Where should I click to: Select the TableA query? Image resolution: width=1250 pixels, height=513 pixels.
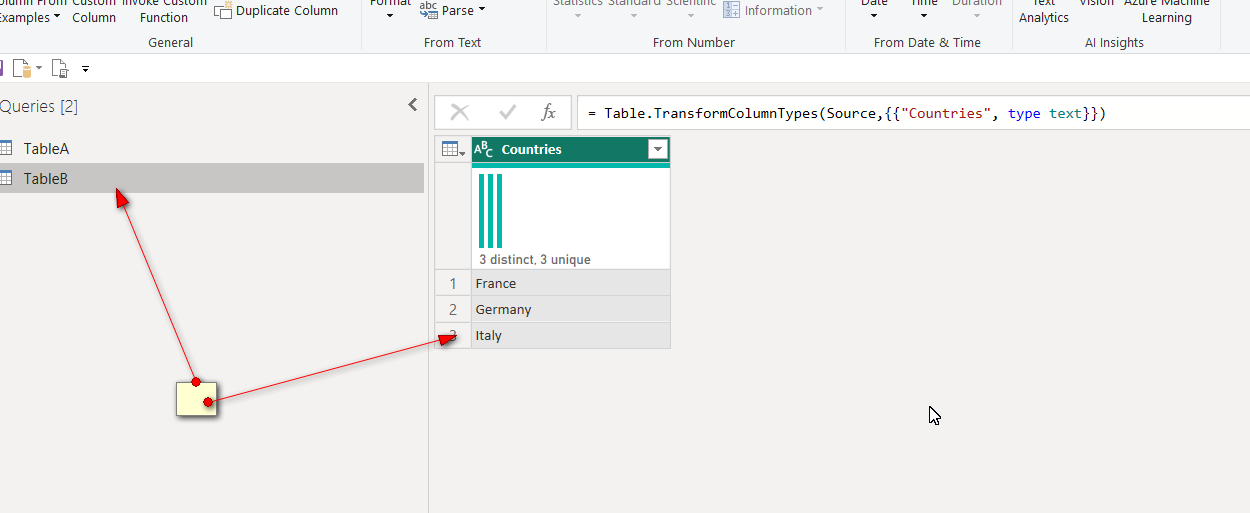[211, 148]
